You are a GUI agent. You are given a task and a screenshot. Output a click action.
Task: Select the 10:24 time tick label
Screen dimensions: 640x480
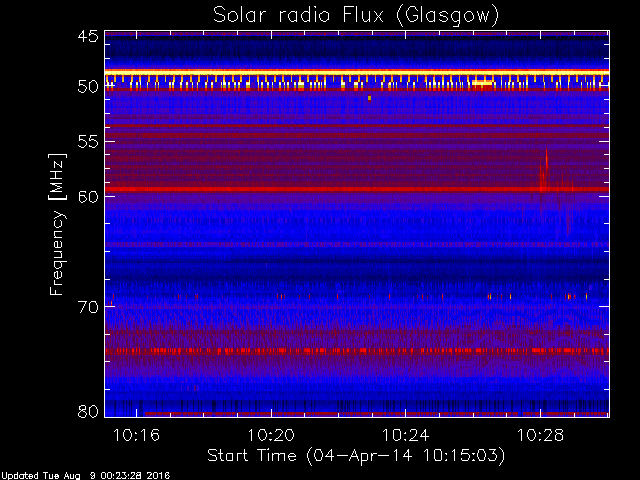(x=406, y=435)
